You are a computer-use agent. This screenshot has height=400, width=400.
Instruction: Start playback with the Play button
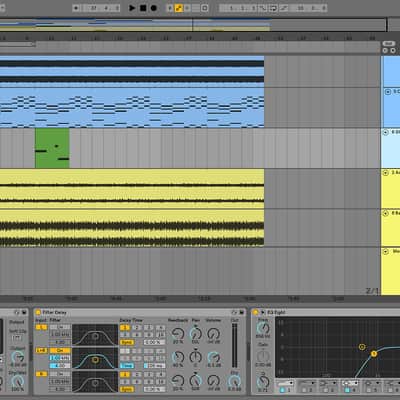coord(132,8)
